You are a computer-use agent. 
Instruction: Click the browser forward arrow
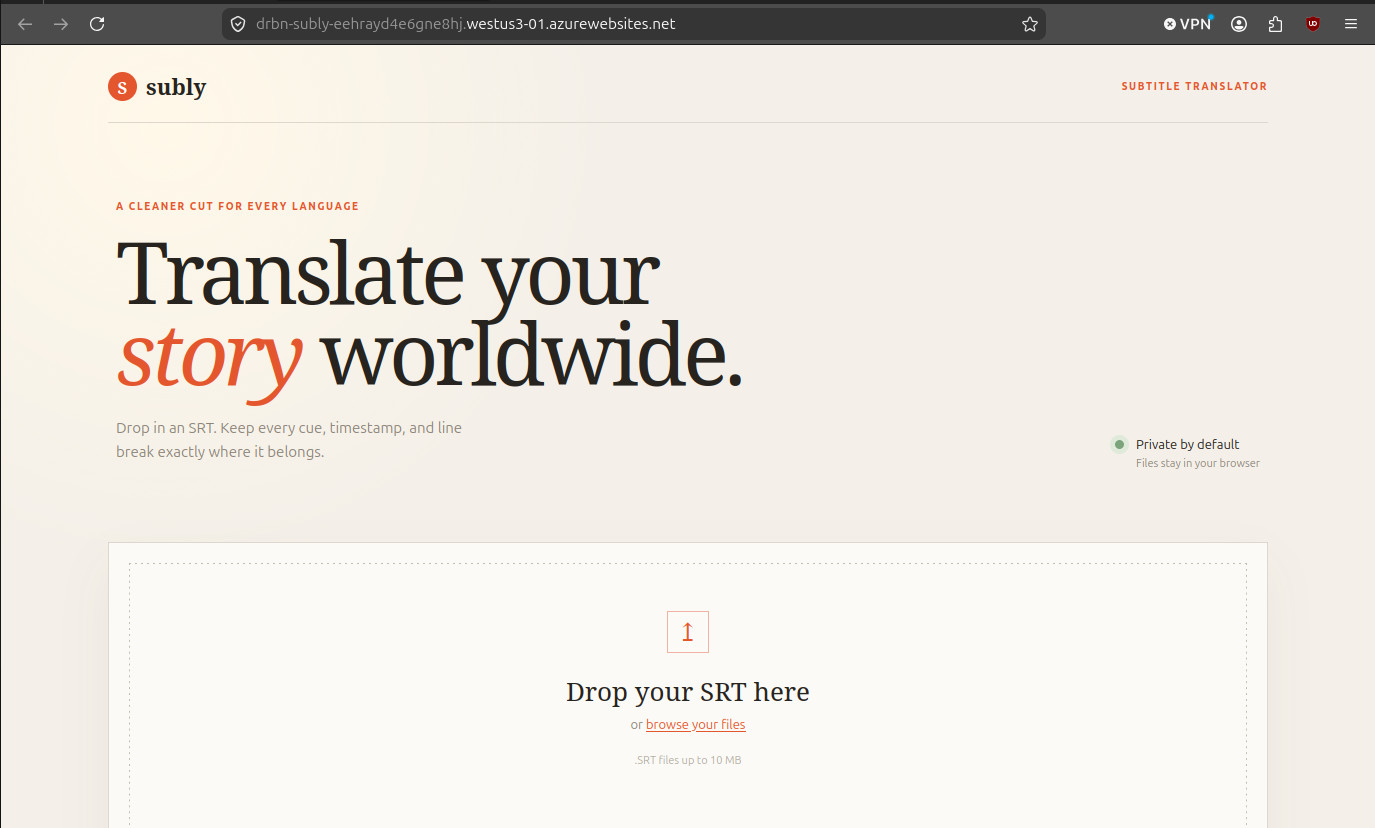click(61, 24)
